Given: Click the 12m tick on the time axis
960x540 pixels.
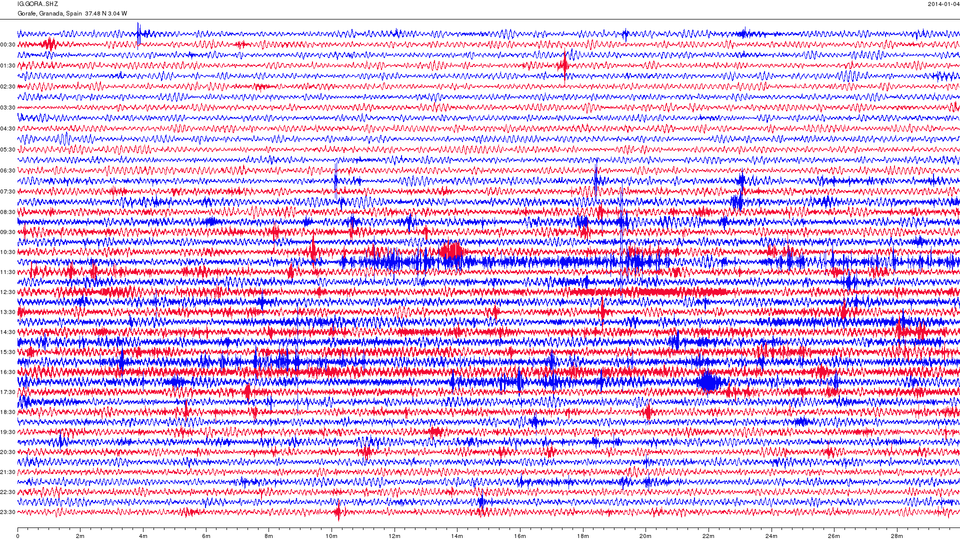Looking at the screenshot, I should point(394,536).
